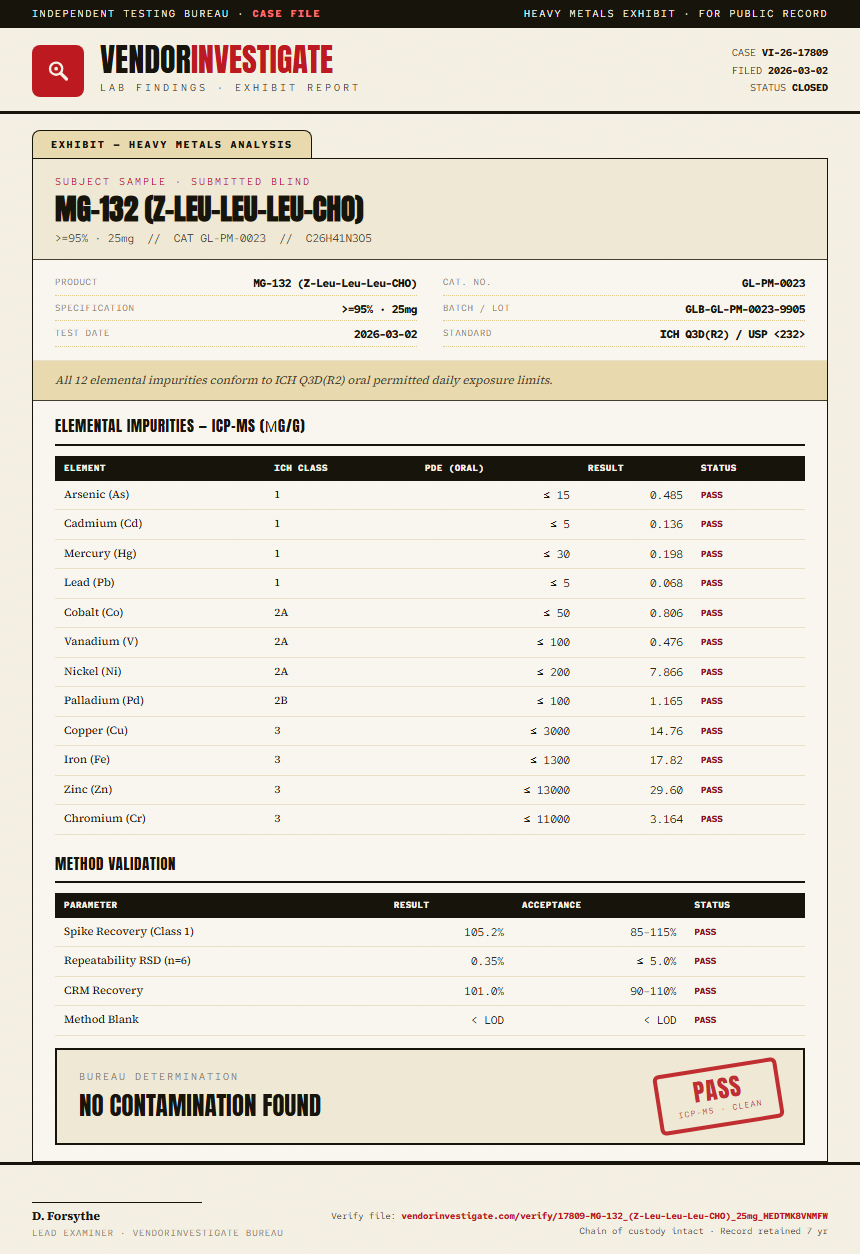Click the RESULT header in elemental table
Viewport: 860px width, 1254px height.
click(x=606, y=468)
